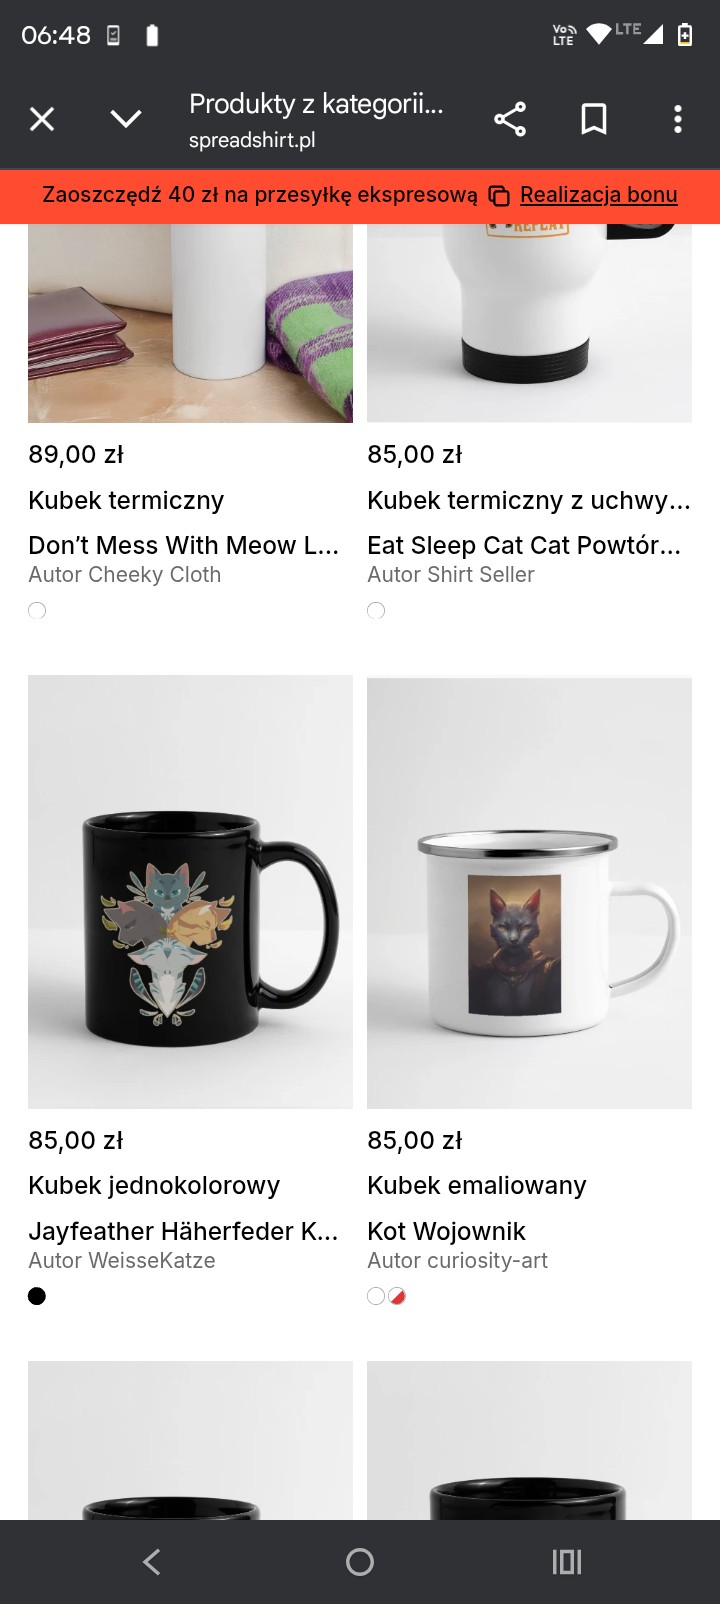Viewport: 720px width, 1604px height.
Task: Open Kubek termiczny z uchwytem product title
Action: [x=529, y=500]
